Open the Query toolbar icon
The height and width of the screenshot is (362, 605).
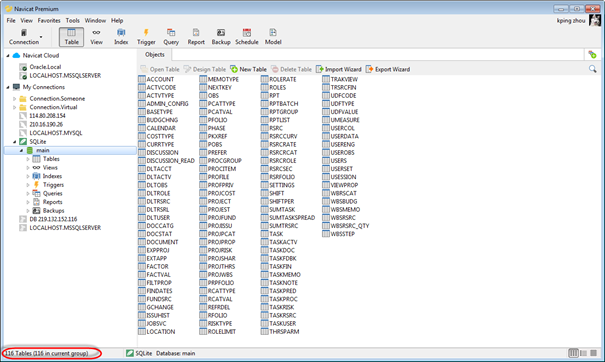(171, 37)
